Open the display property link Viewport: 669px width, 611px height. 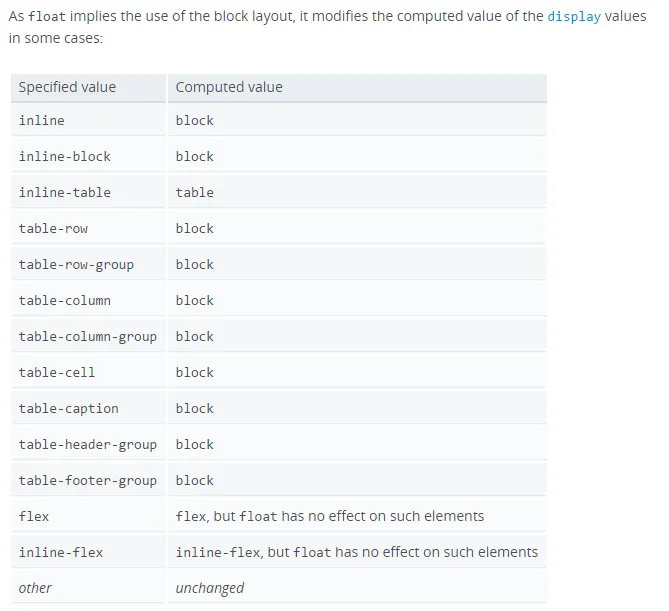tap(574, 16)
